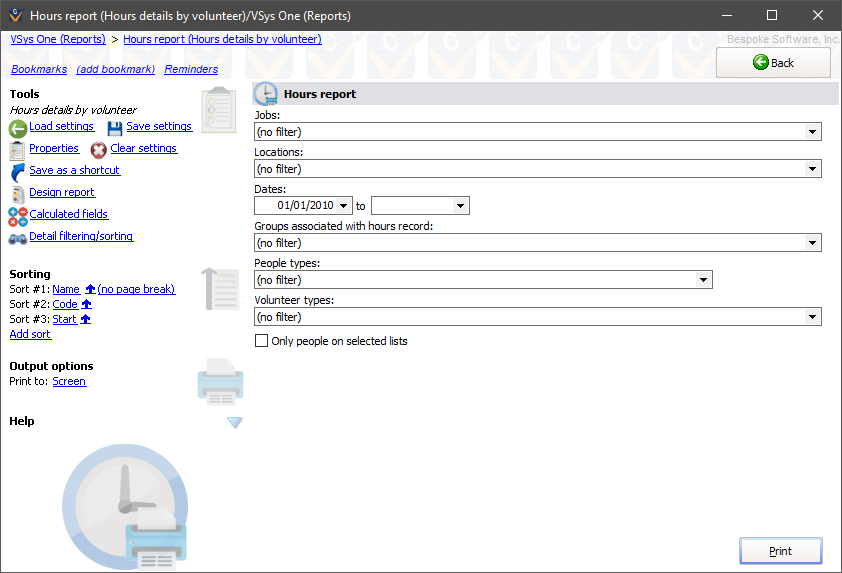Open the start date picker dropdown
The width and height of the screenshot is (842, 573).
(x=344, y=206)
